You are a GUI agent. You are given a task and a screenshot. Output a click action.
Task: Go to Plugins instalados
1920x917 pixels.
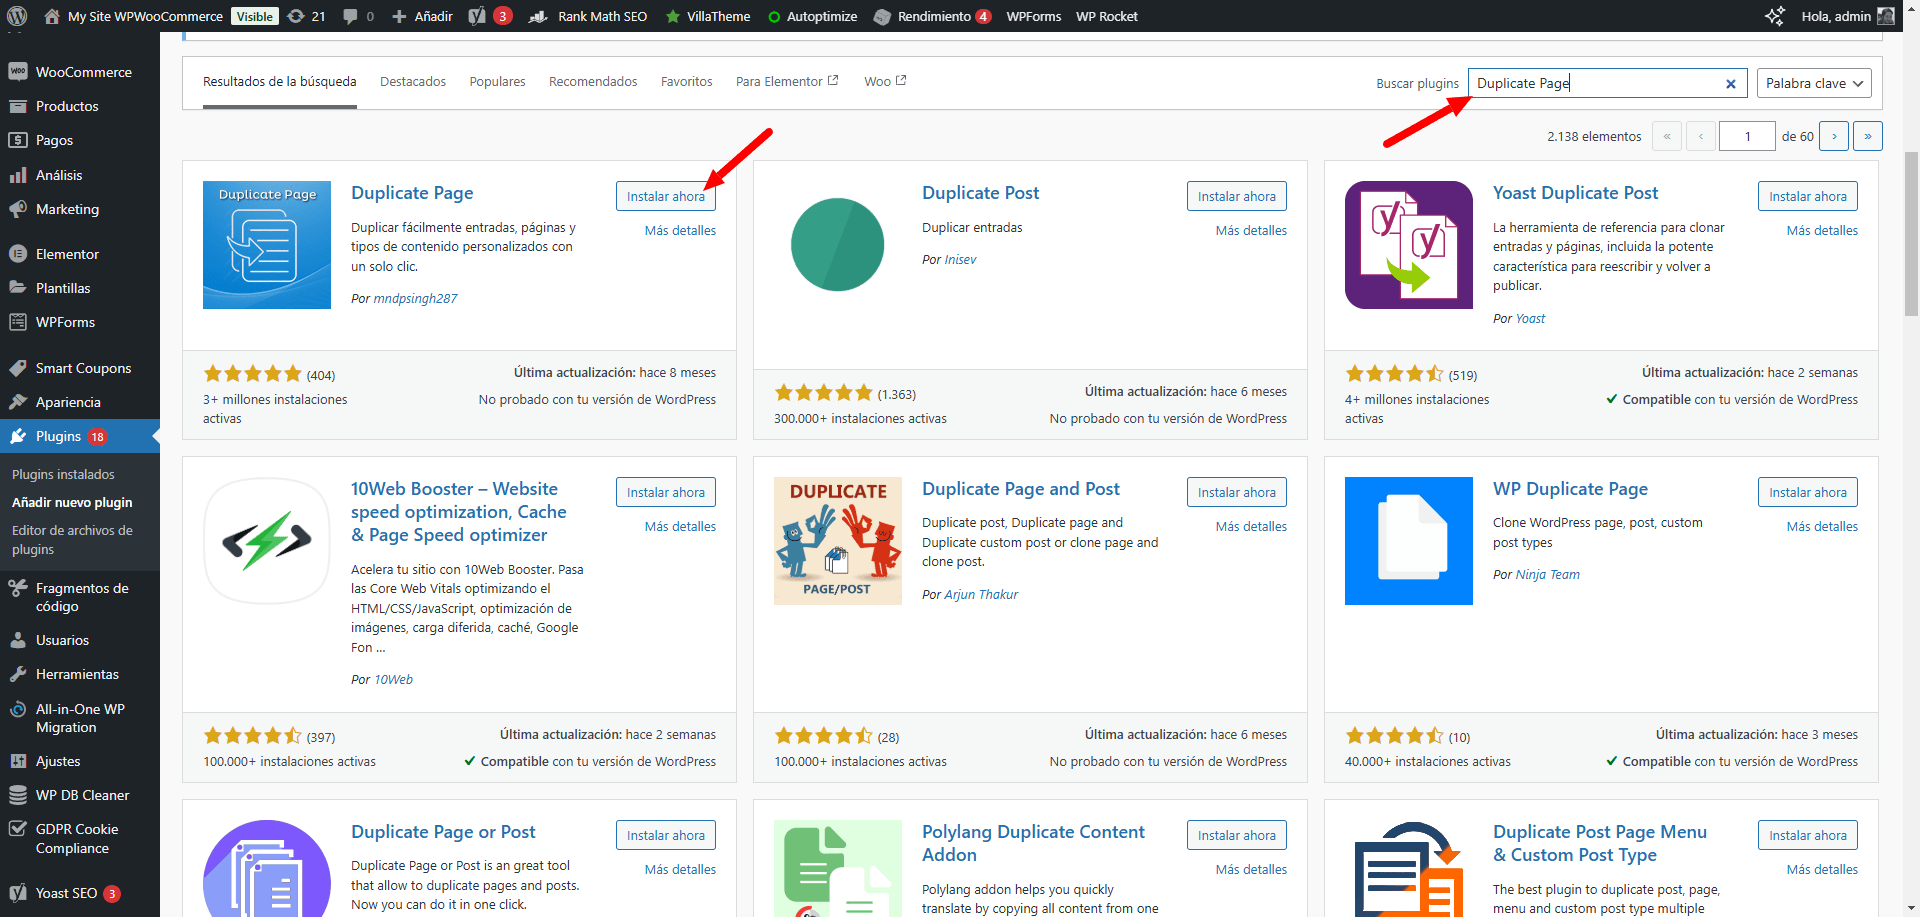[x=63, y=474]
